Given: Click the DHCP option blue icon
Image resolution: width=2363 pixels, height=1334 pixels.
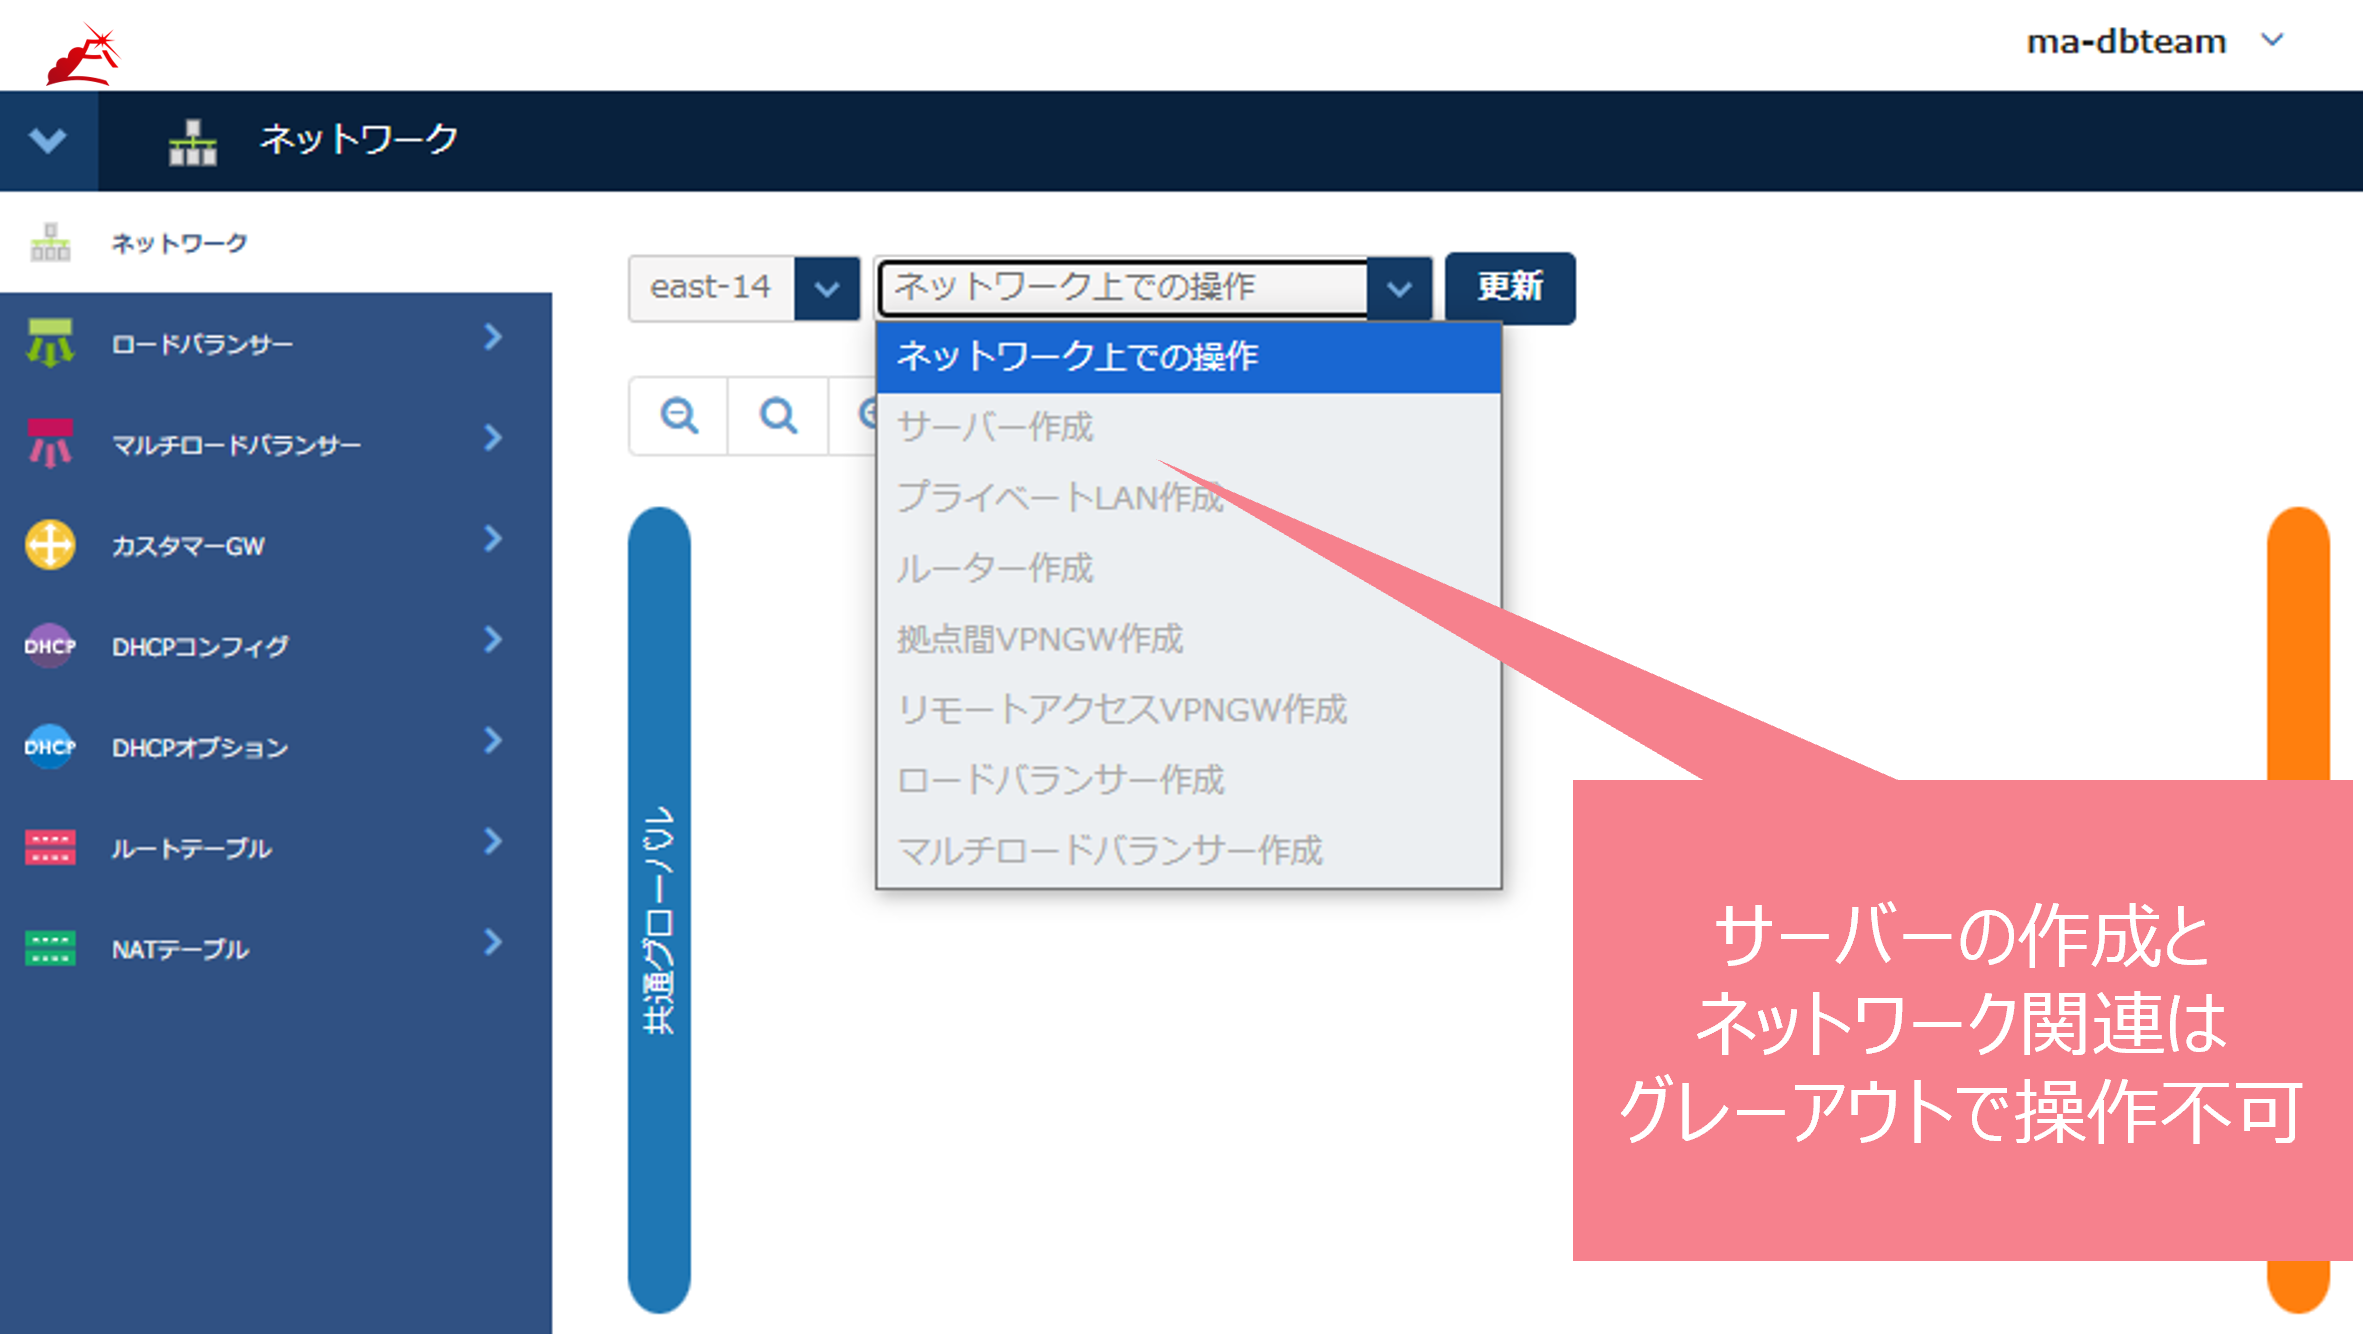Looking at the screenshot, I should tap(50, 747).
